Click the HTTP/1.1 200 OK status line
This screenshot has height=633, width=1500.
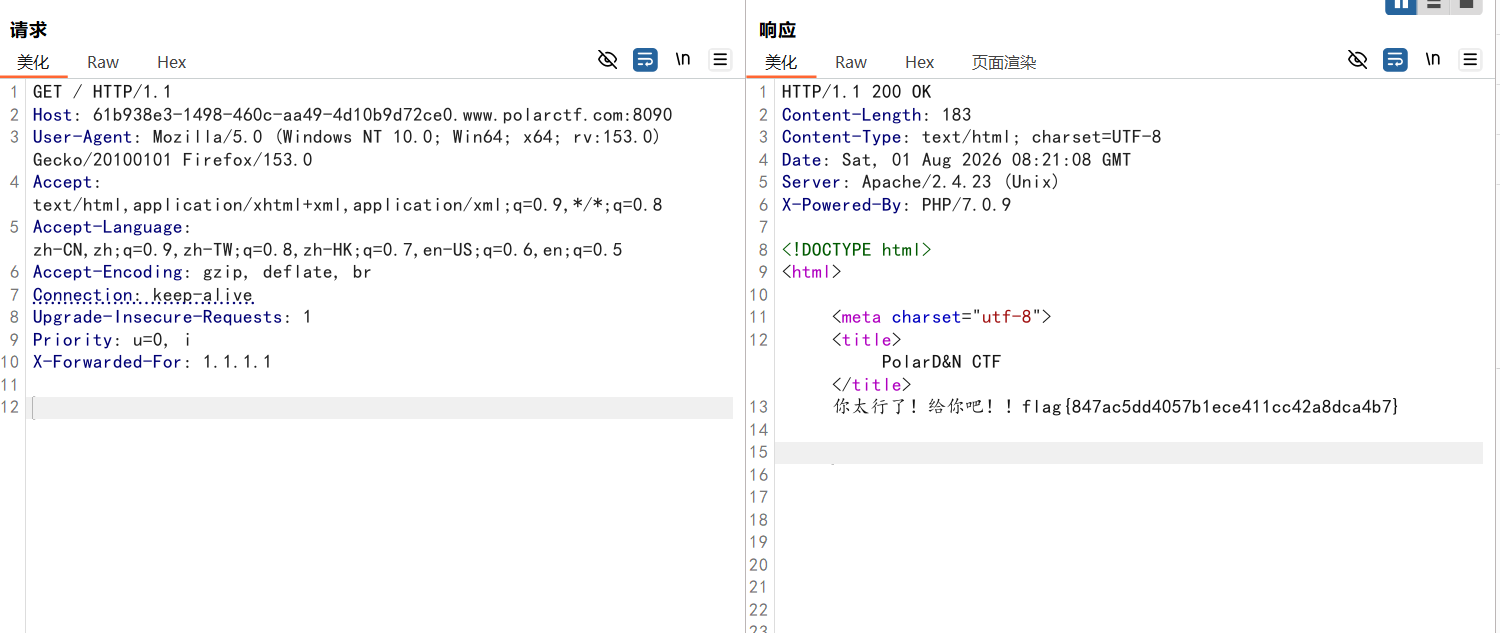(x=856, y=92)
